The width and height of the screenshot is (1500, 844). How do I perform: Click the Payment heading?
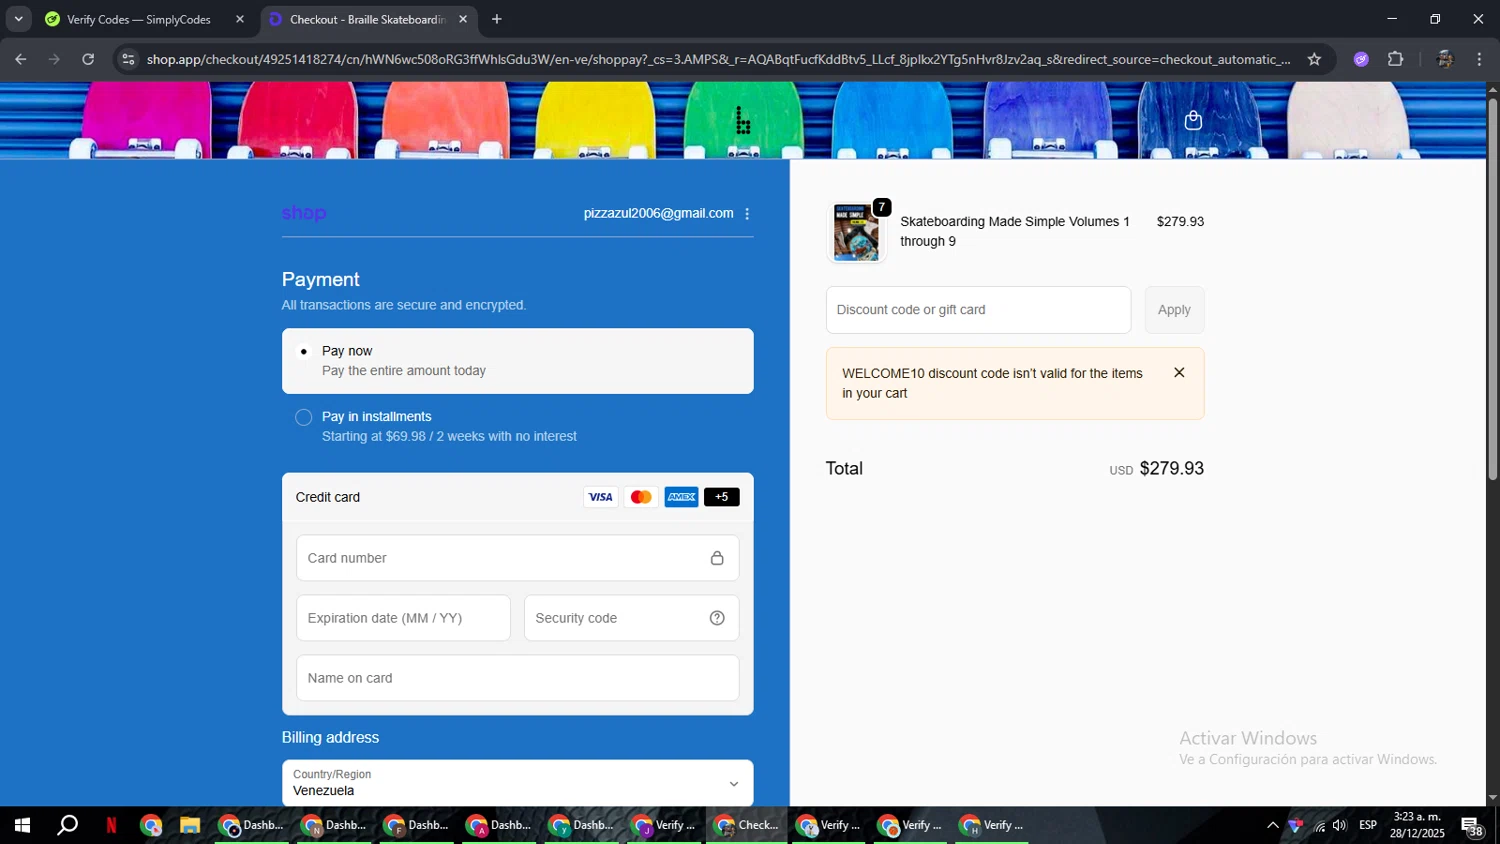320,280
